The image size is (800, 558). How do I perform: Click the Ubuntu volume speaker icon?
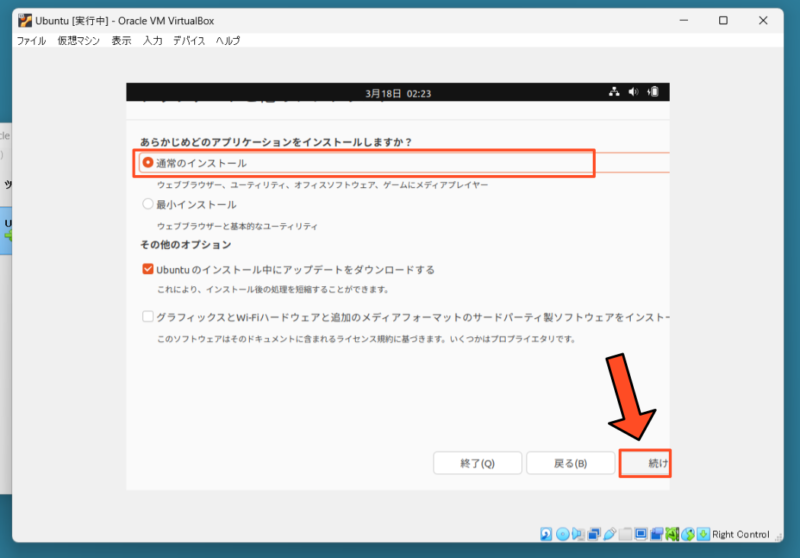633,92
